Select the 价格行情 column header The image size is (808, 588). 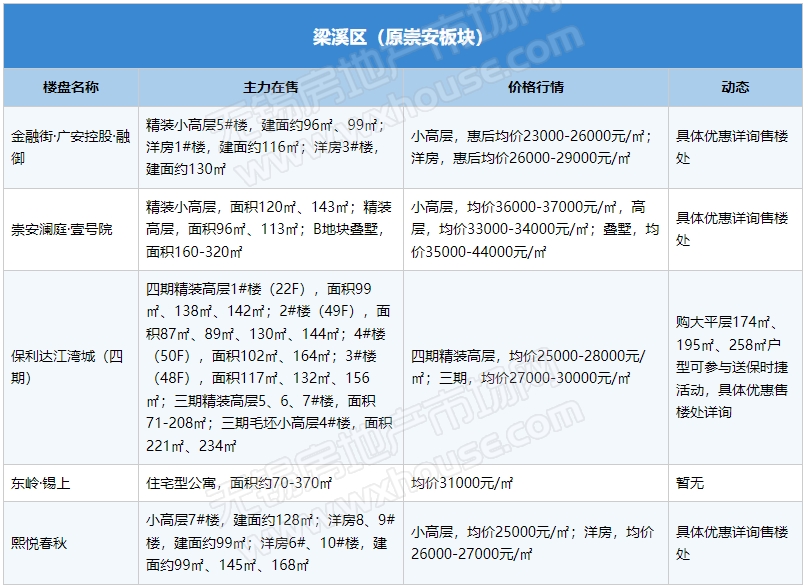(x=535, y=87)
